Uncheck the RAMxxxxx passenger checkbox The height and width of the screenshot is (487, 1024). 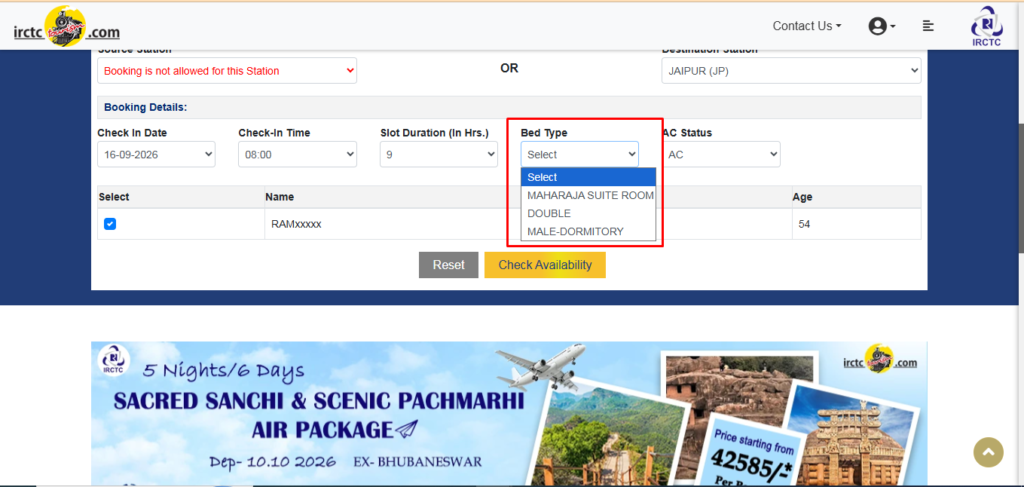[x=110, y=224]
